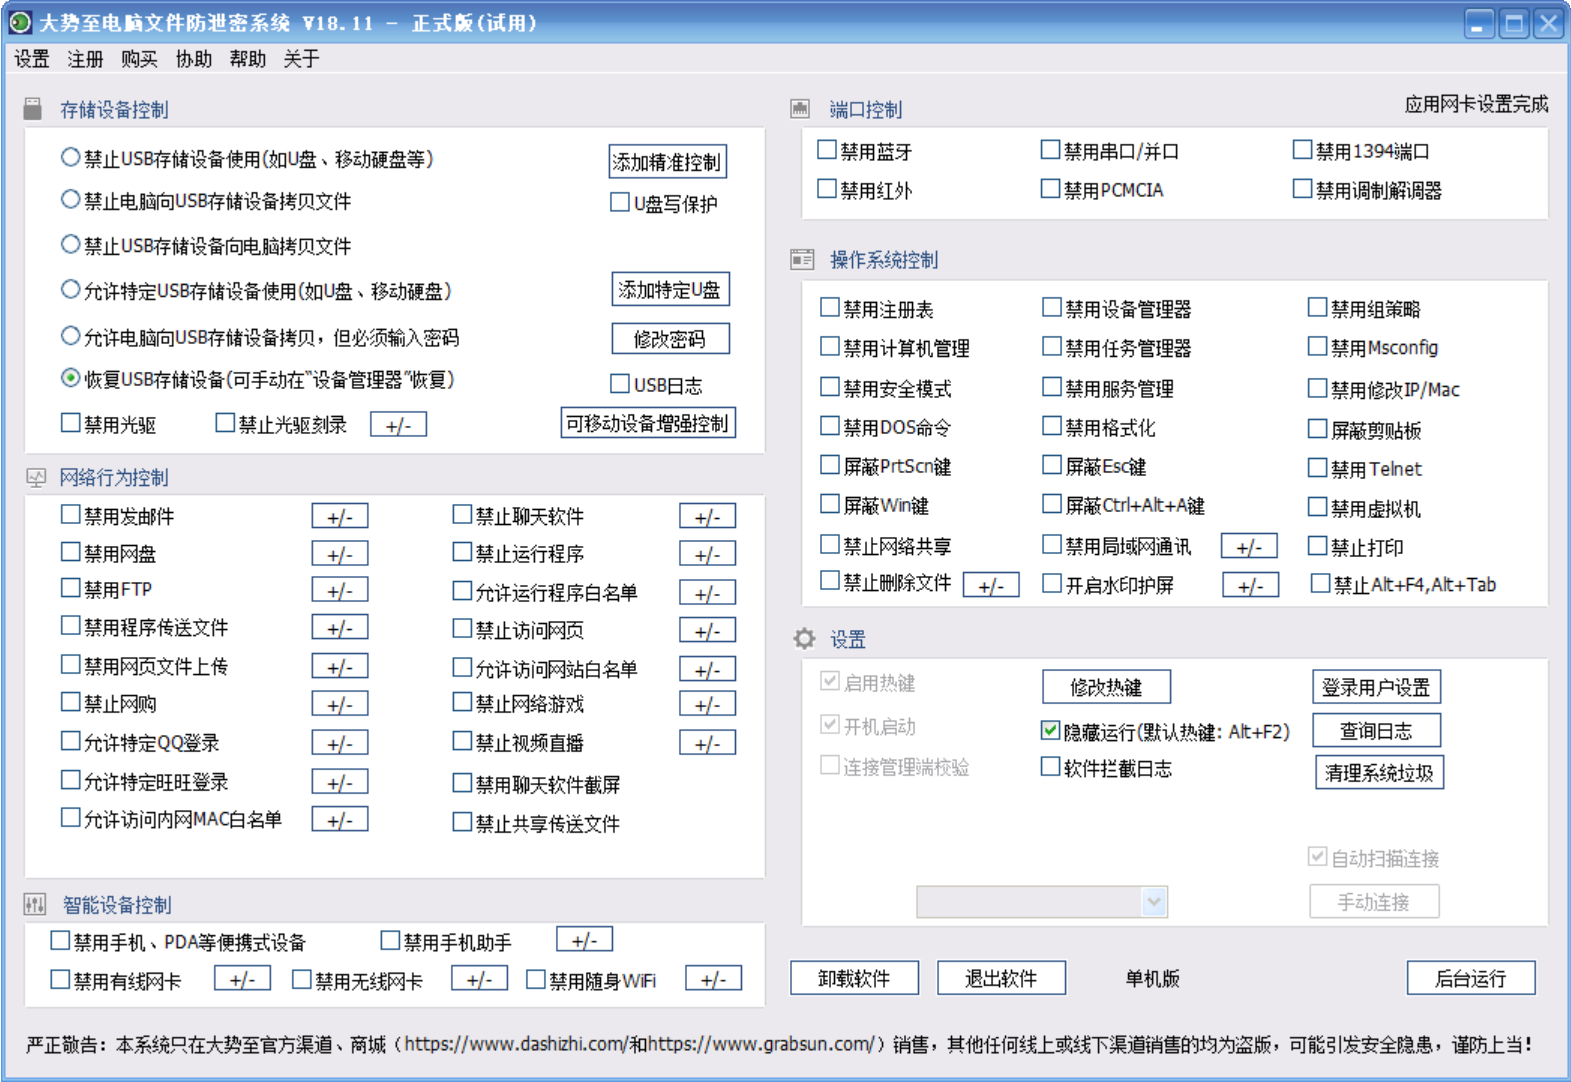Viewport: 1571px width, 1082px height.
Task: Click the 修改热键 button
Action: point(1105,687)
